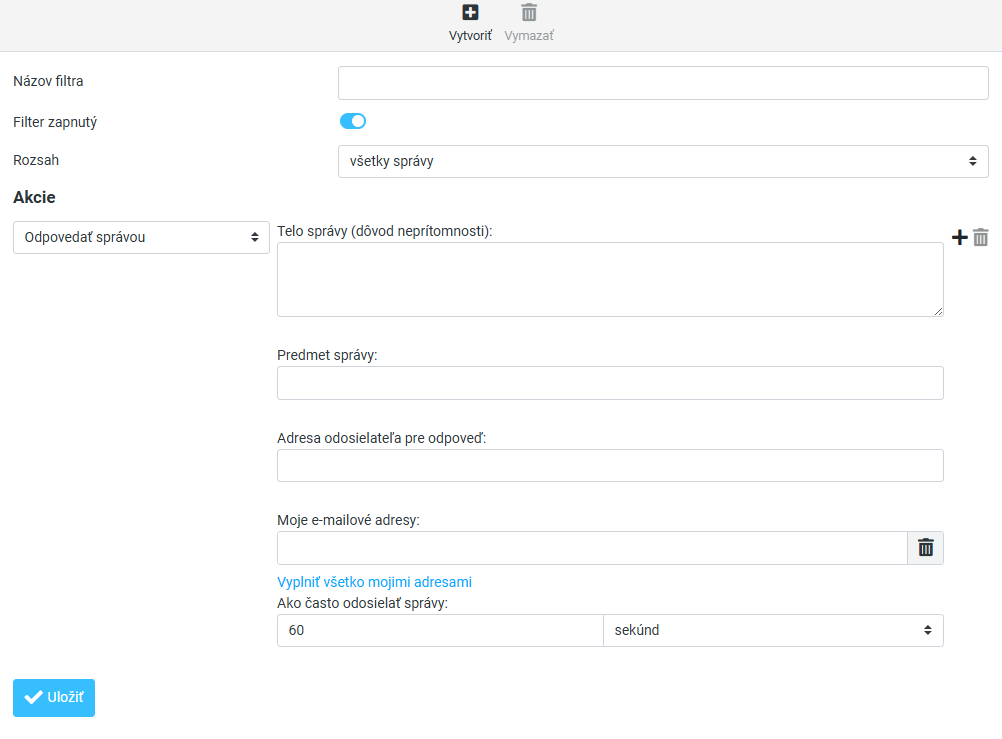The width and height of the screenshot is (1002, 739).
Task: Click the Názov filtra label
Action: tap(49, 81)
